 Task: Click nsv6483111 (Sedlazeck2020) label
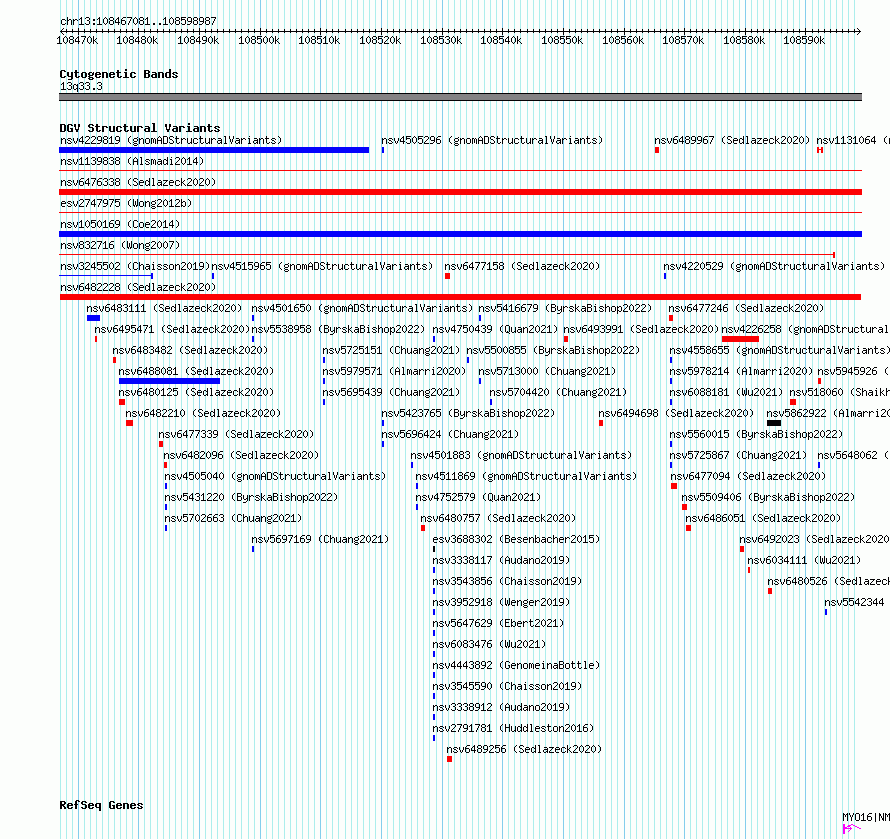[164, 308]
